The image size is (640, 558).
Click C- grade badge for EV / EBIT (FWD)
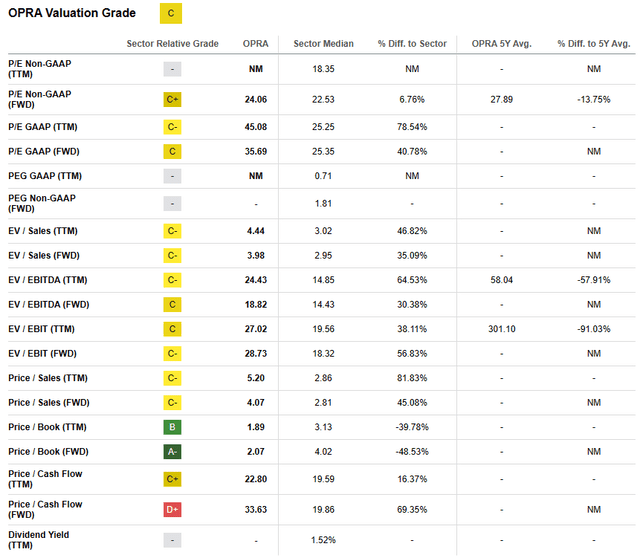(x=172, y=353)
